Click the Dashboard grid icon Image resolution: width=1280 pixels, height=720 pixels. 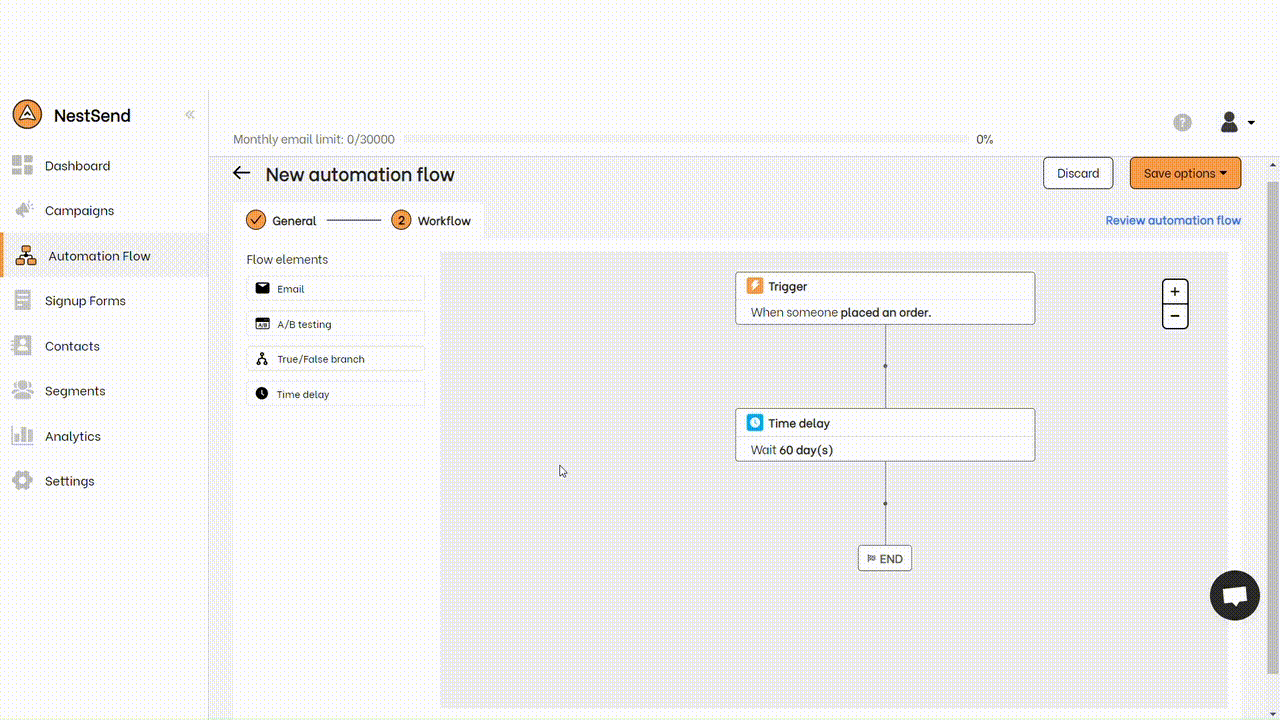pos(22,166)
